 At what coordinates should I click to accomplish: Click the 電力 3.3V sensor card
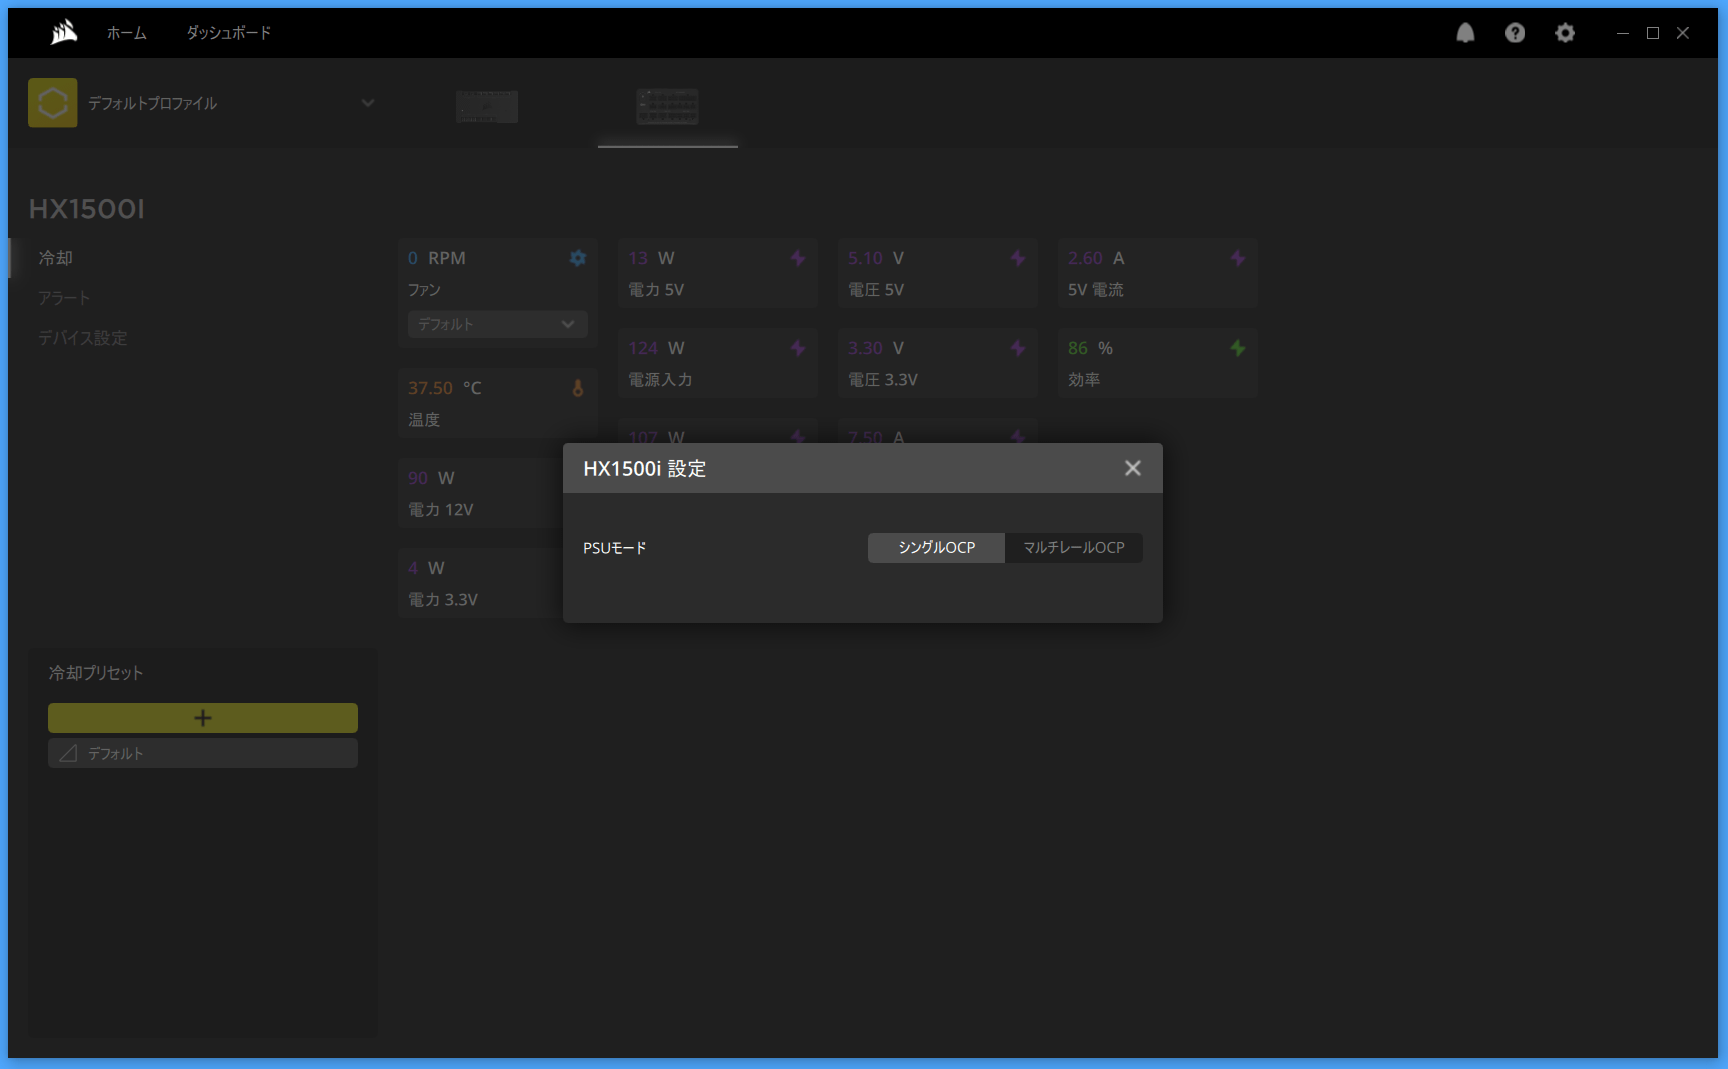[x=480, y=583]
